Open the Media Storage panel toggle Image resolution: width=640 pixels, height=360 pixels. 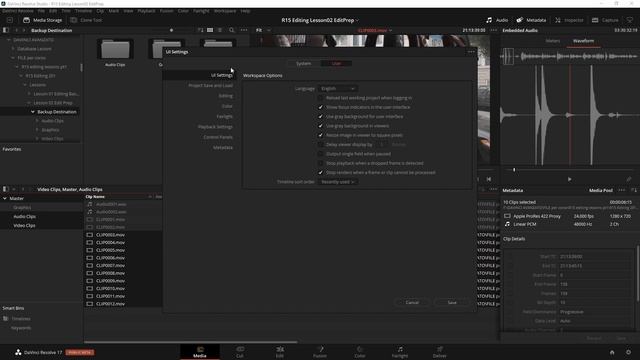42,20
